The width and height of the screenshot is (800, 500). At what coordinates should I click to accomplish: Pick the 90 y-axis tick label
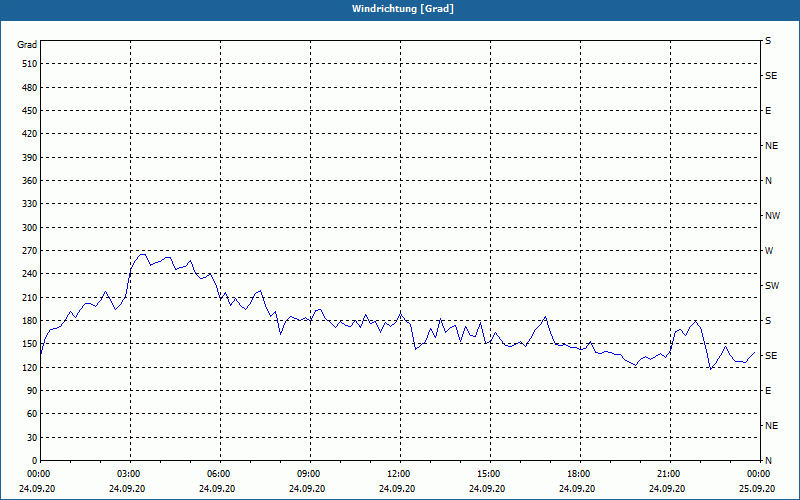[x=32, y=391]
